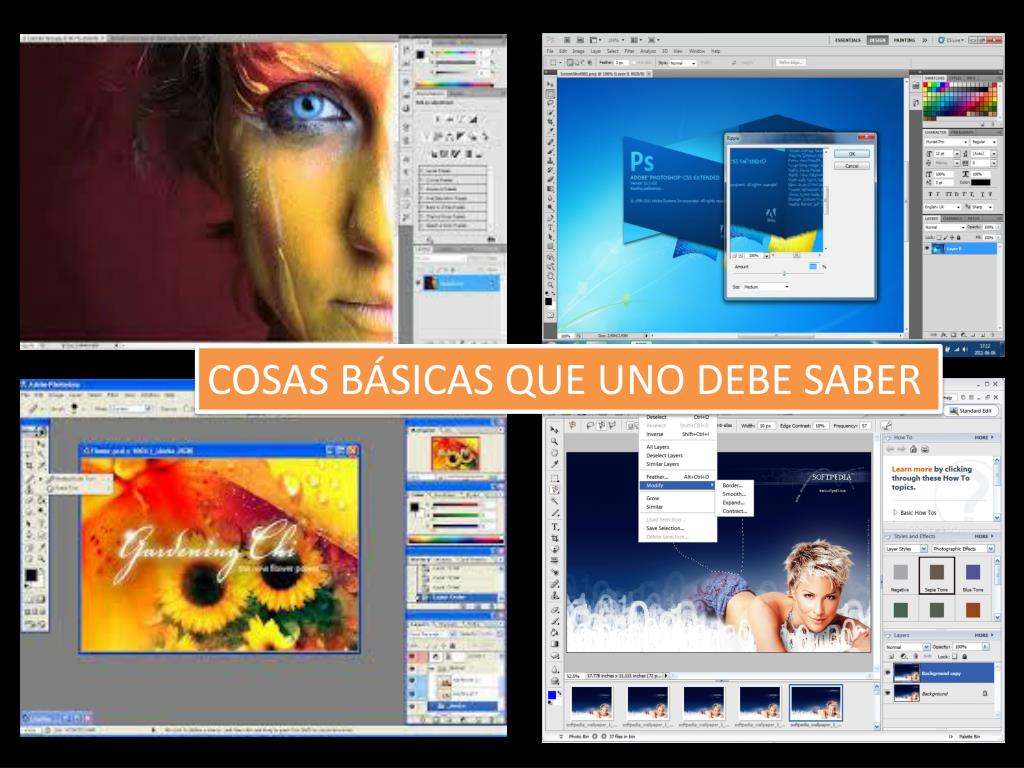Image resolution: width=1024 pixels, height=768 pixels.
Task: Select the Eyedropper tool in Elements toolbox
Action: pyautogui.click(x=554, y=464)
